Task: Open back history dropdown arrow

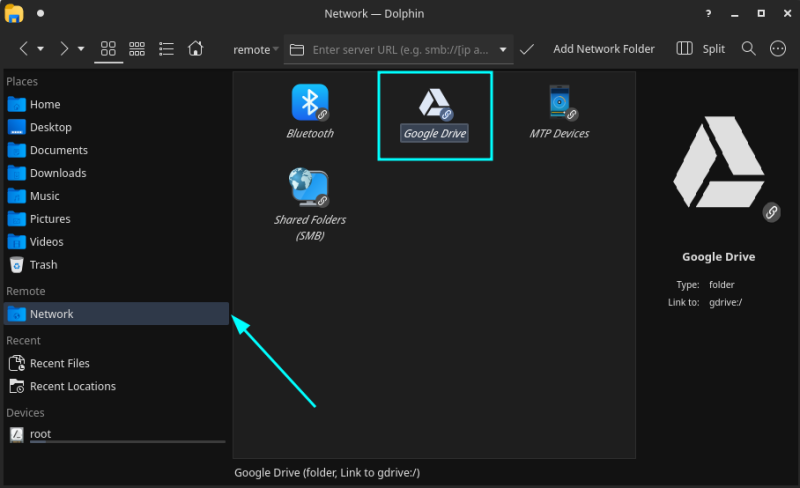Action: [40, 49]
